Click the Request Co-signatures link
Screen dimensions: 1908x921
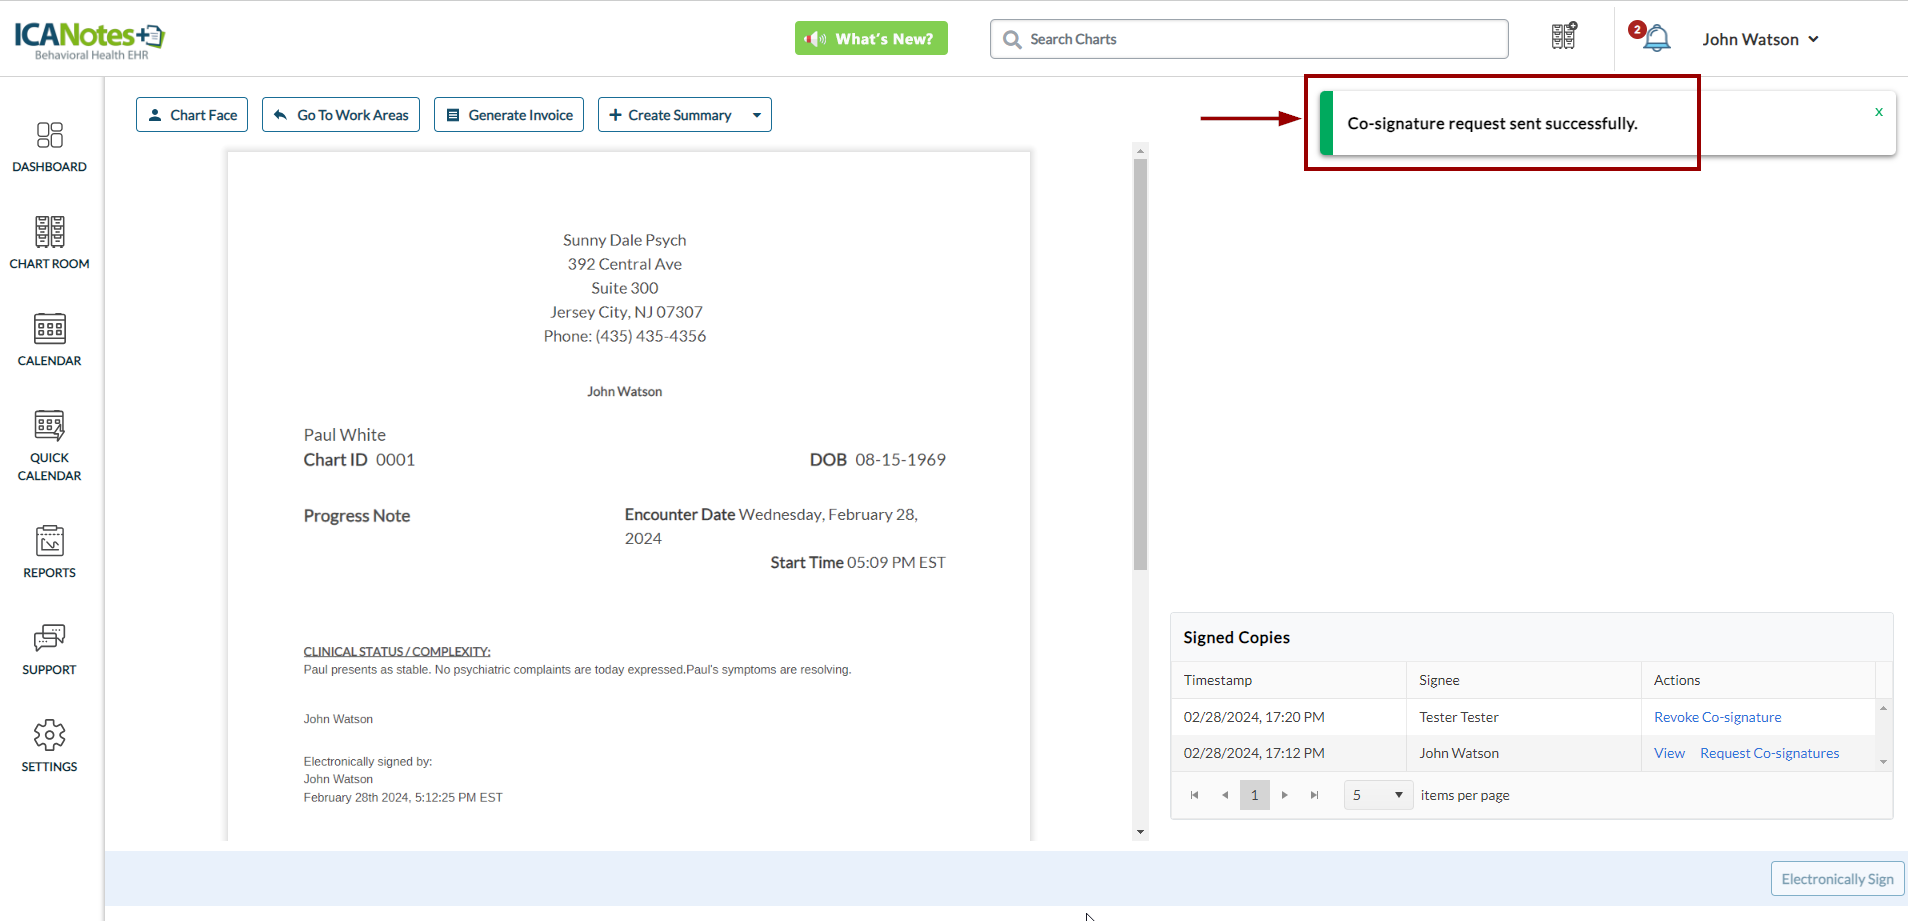coord(1769,753)
